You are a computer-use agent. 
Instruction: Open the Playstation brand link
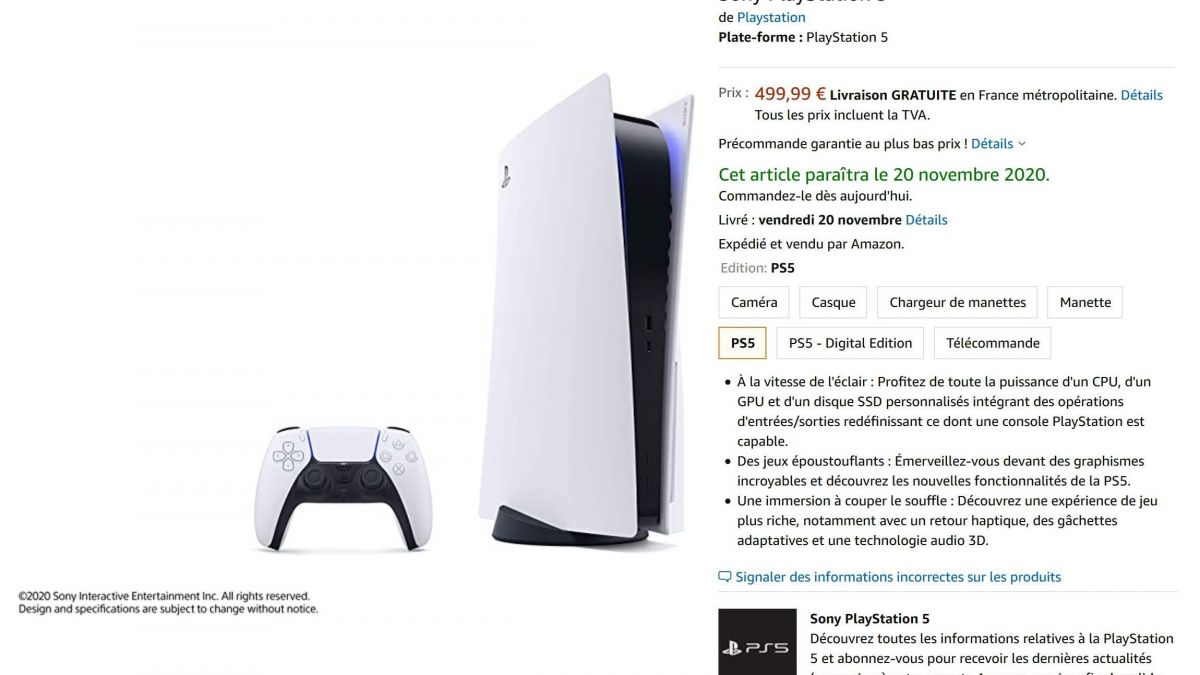tap(771, 17)
